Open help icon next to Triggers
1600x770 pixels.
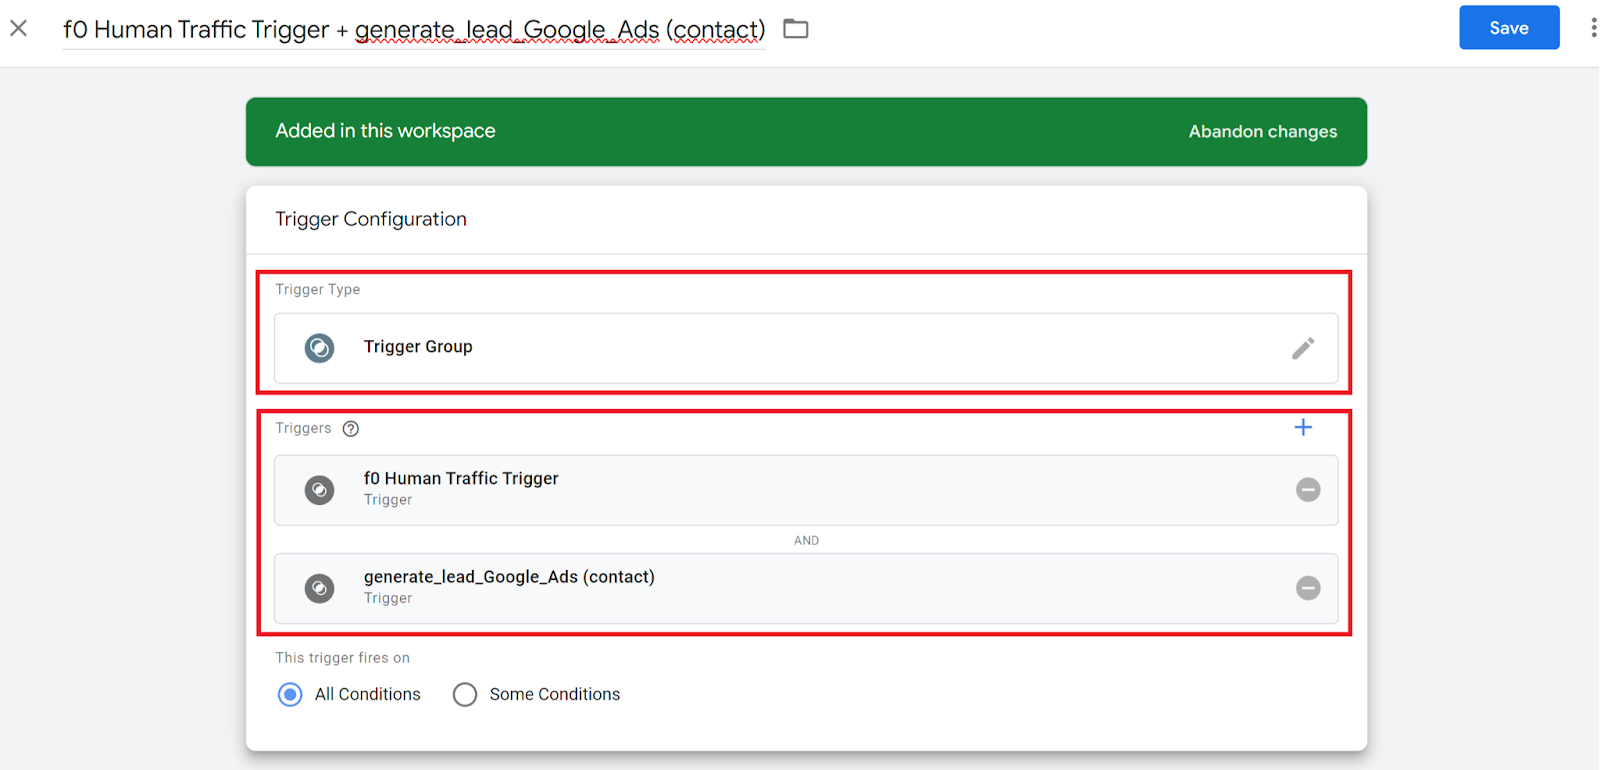(351, 429)
